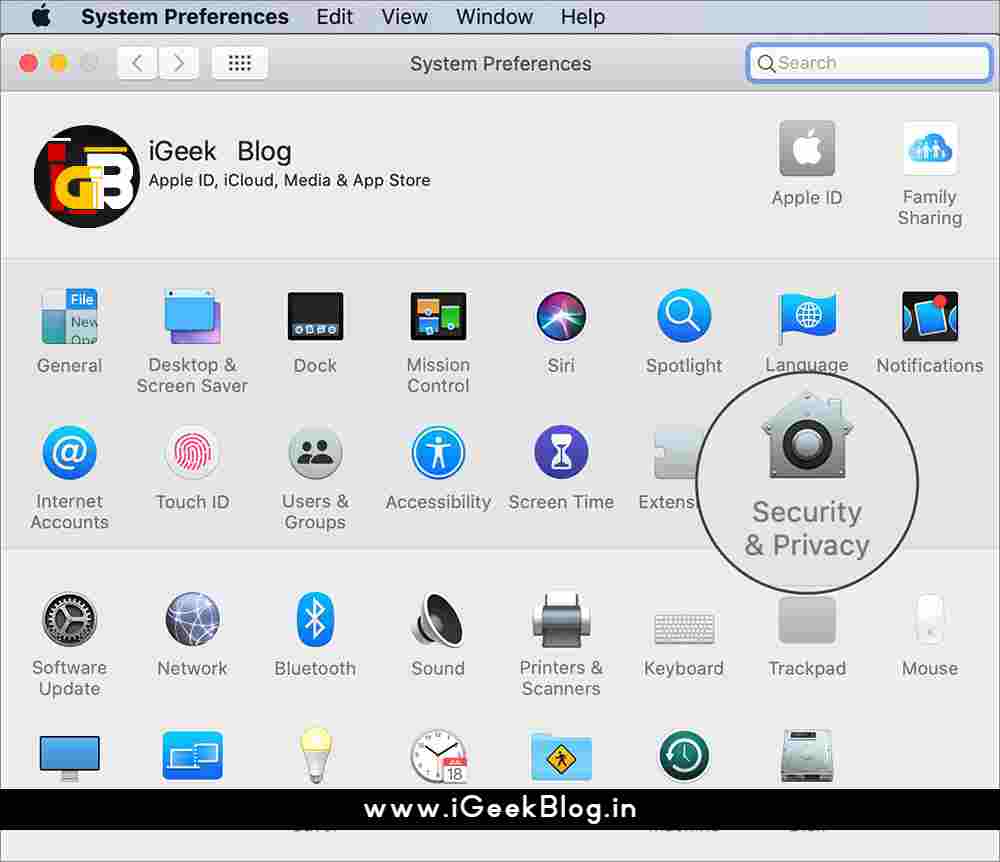
Task: Open Family Sharing preferences
Action: [930, 174]
